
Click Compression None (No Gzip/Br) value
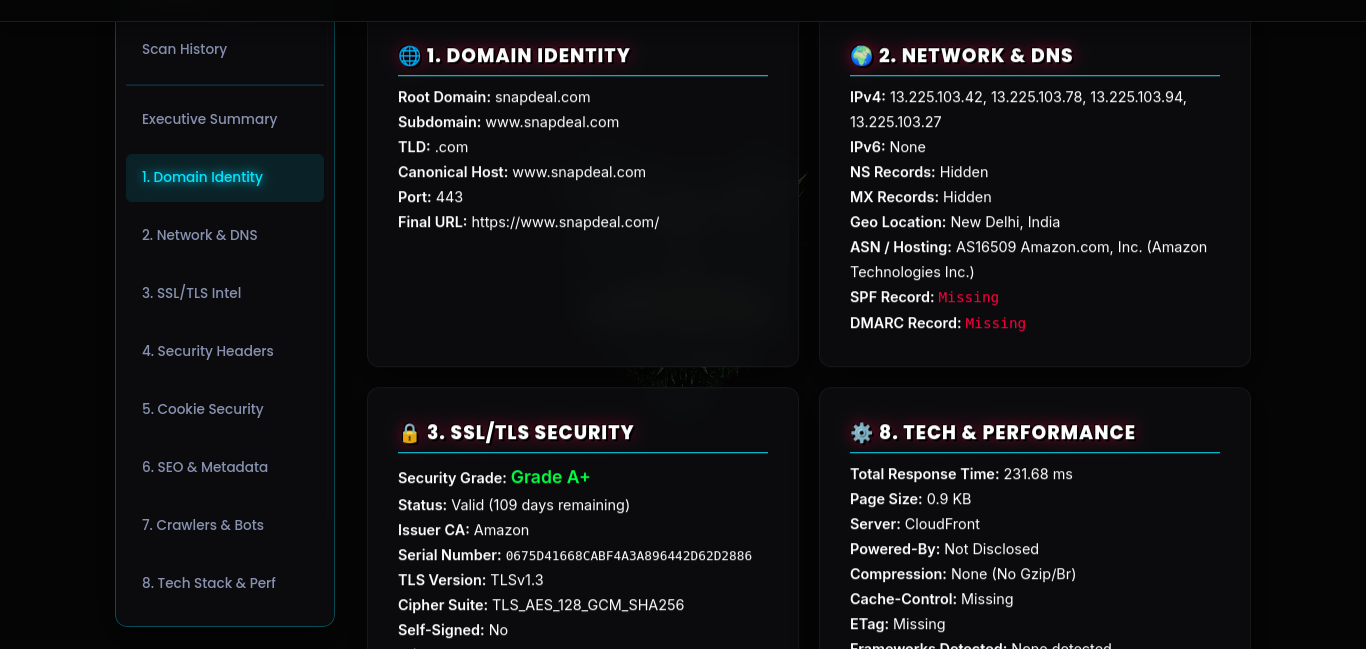point(1013,574)
